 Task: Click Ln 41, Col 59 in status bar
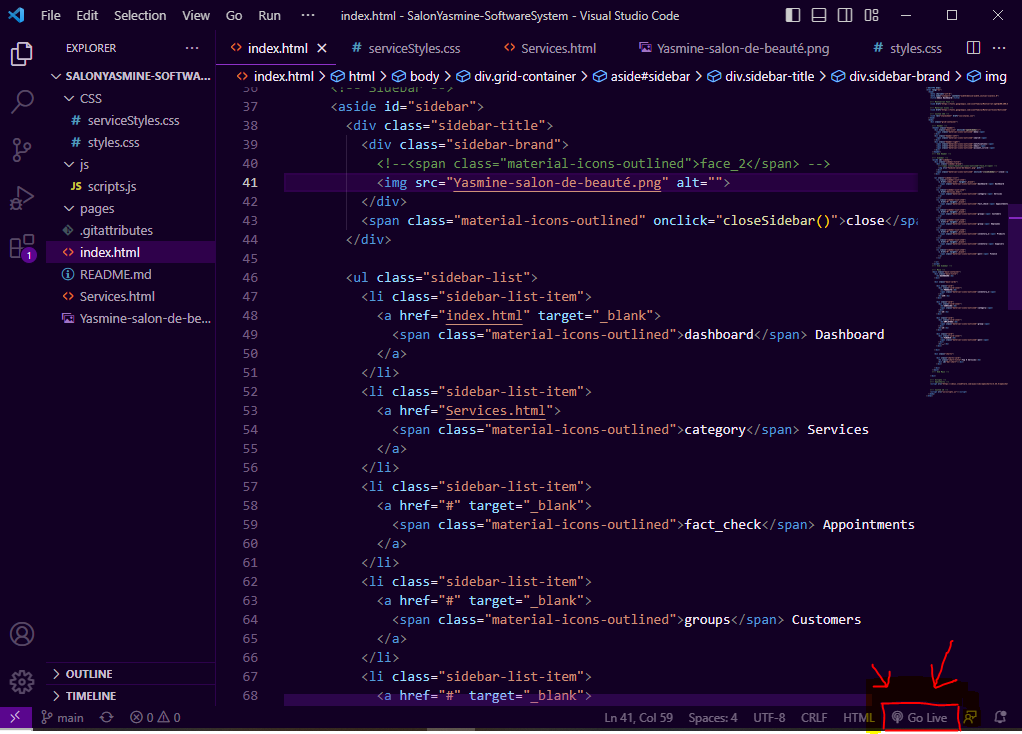click(x=638, y=717)
